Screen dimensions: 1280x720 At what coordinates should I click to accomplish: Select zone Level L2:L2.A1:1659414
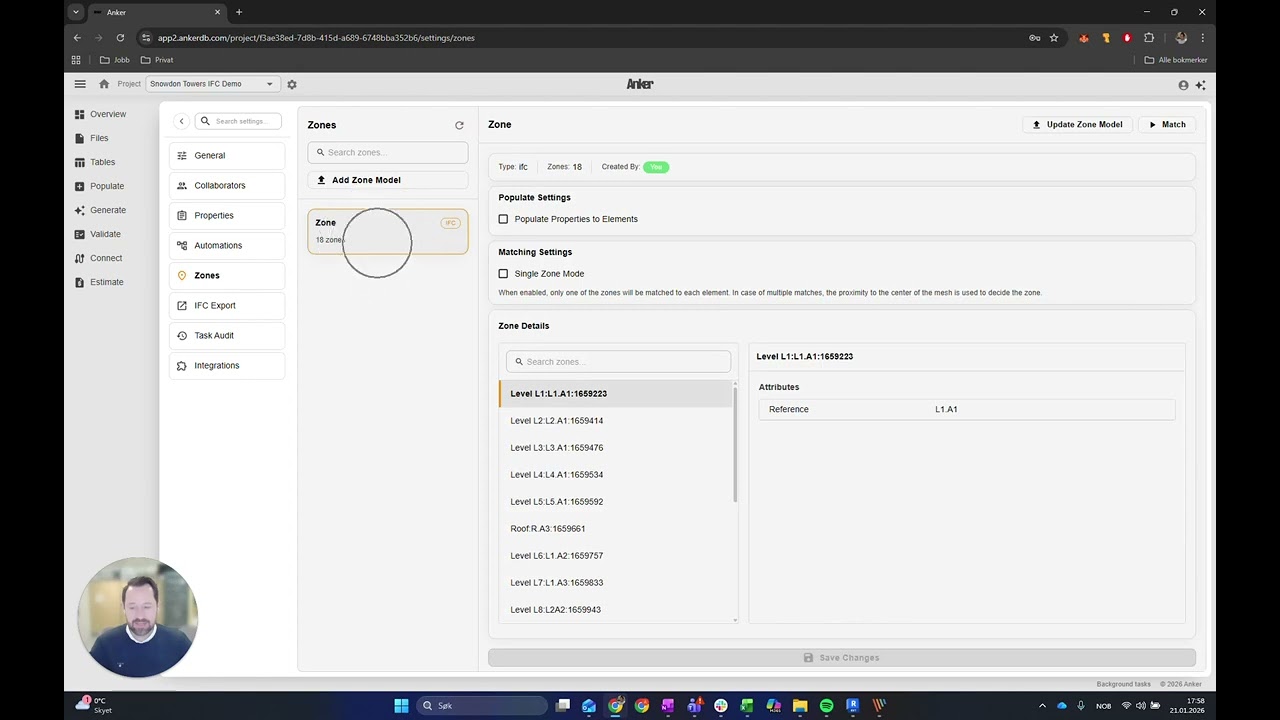pos(615,421)
